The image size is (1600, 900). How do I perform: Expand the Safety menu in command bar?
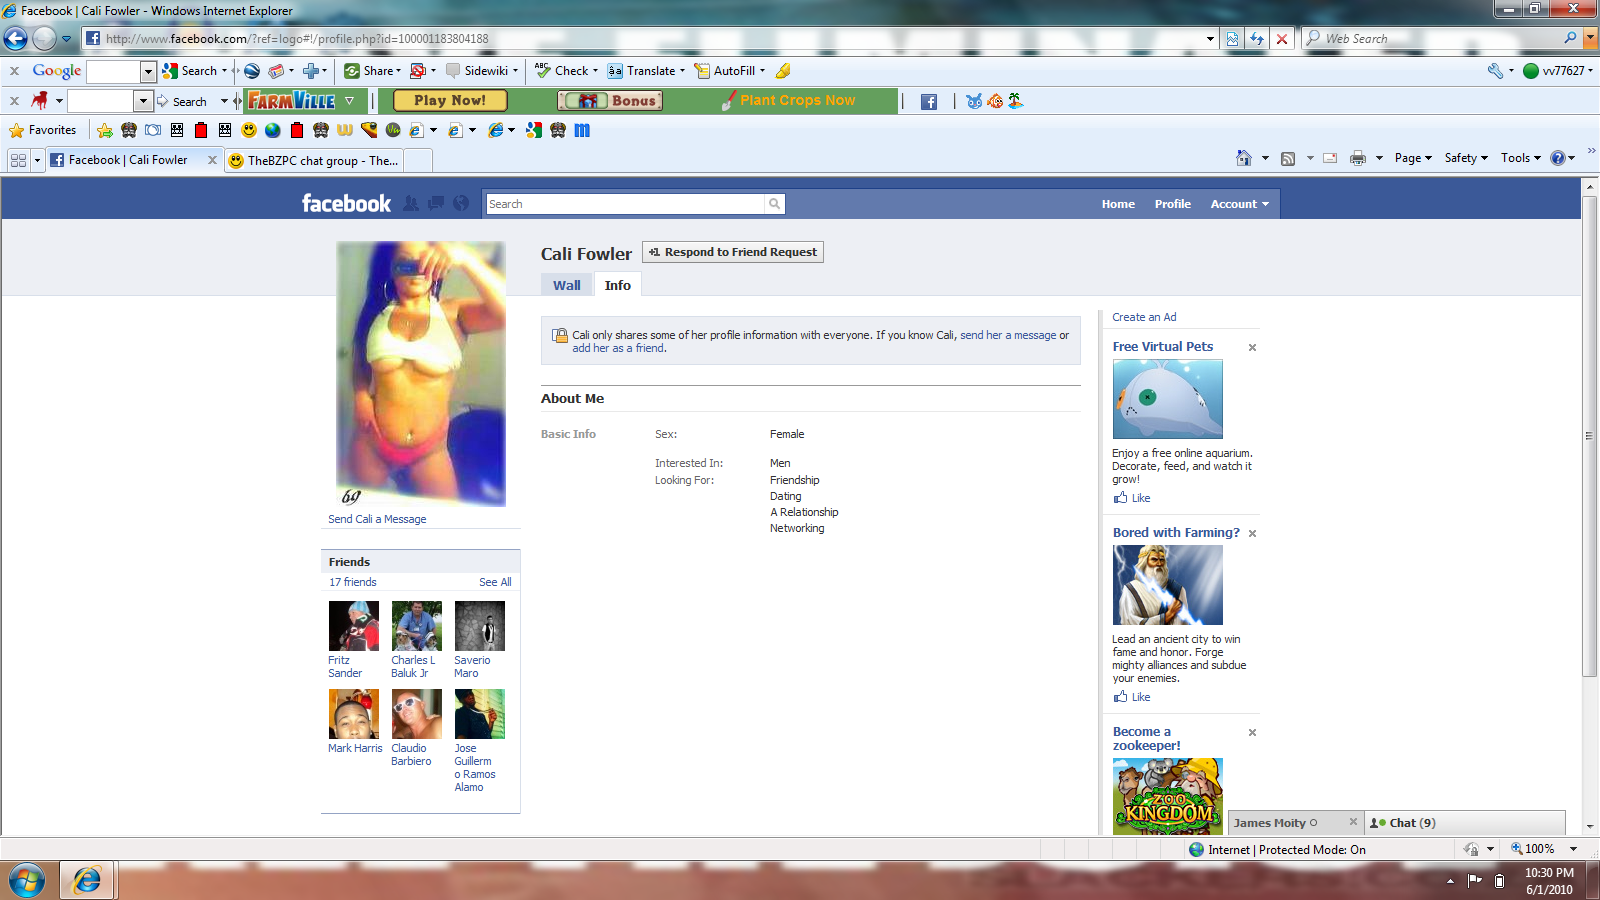pyautogui.click(x=1466, y=158)
